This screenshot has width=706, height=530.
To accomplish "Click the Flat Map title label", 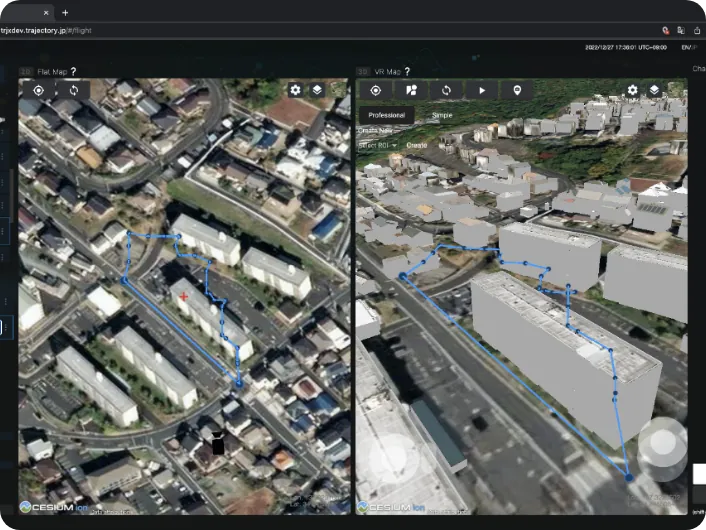I will coord(52,72).
